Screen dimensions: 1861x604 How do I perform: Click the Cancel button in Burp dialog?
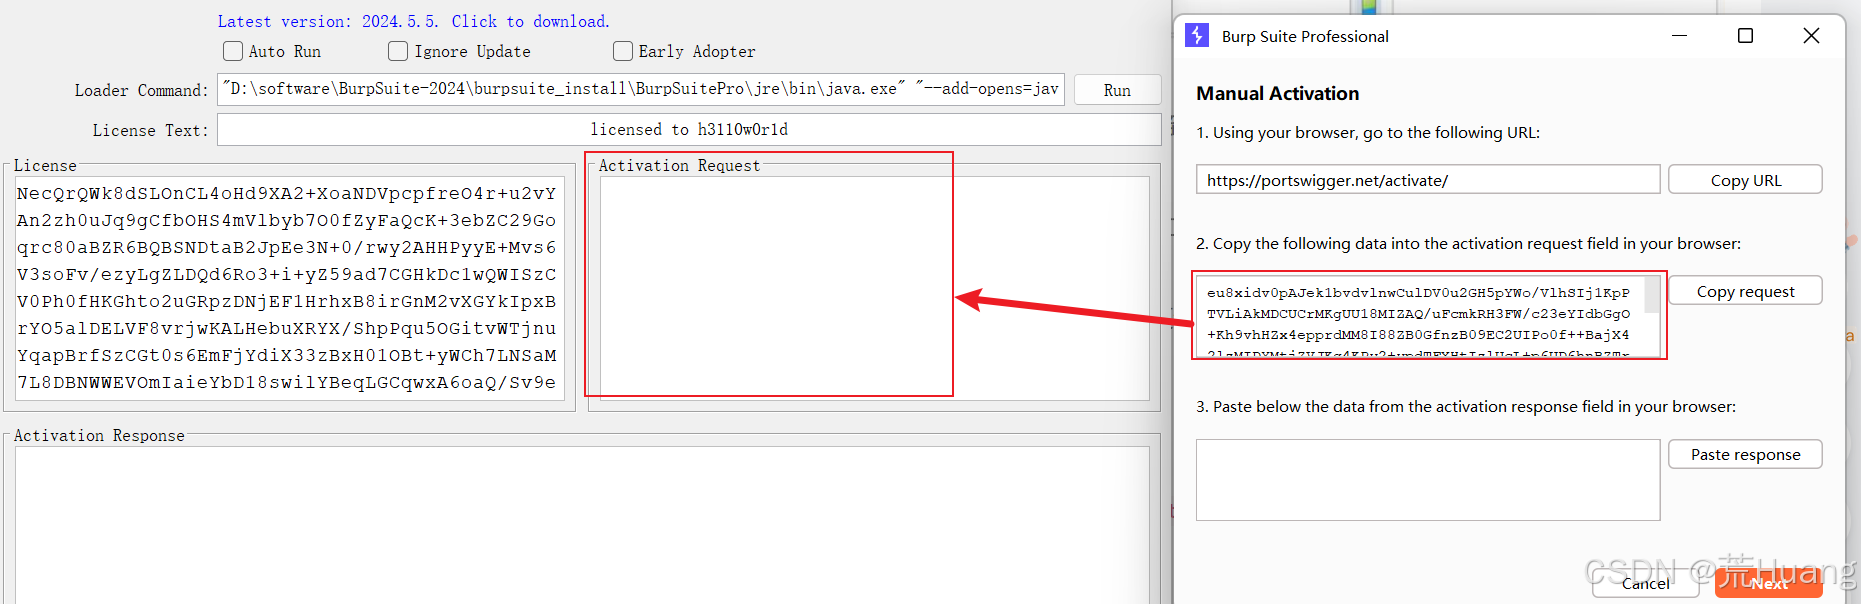point(1645,583)
